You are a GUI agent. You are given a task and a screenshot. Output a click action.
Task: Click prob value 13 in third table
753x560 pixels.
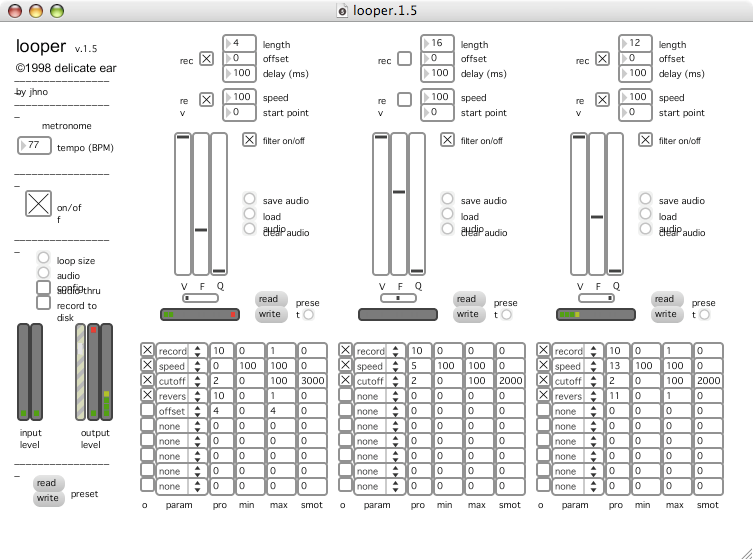tap(618, 366)
